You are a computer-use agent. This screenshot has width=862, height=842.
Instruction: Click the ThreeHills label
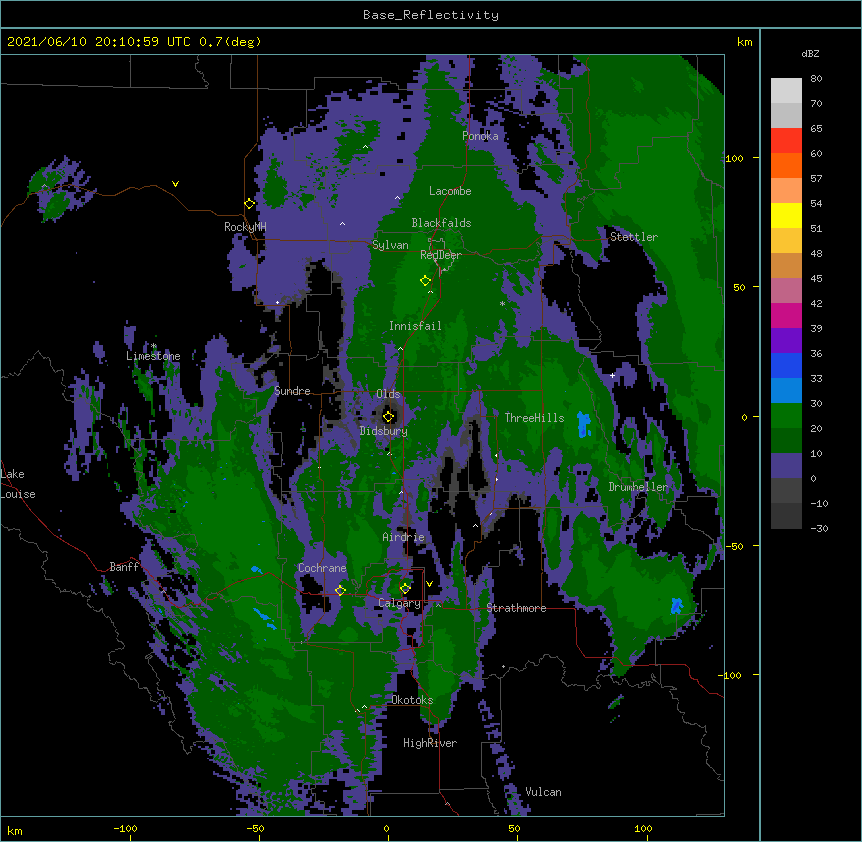(534, 418)
